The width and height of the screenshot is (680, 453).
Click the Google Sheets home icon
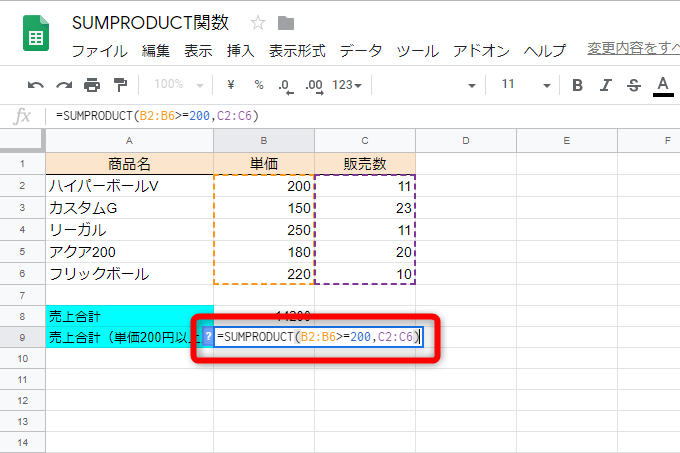(36, 33)
